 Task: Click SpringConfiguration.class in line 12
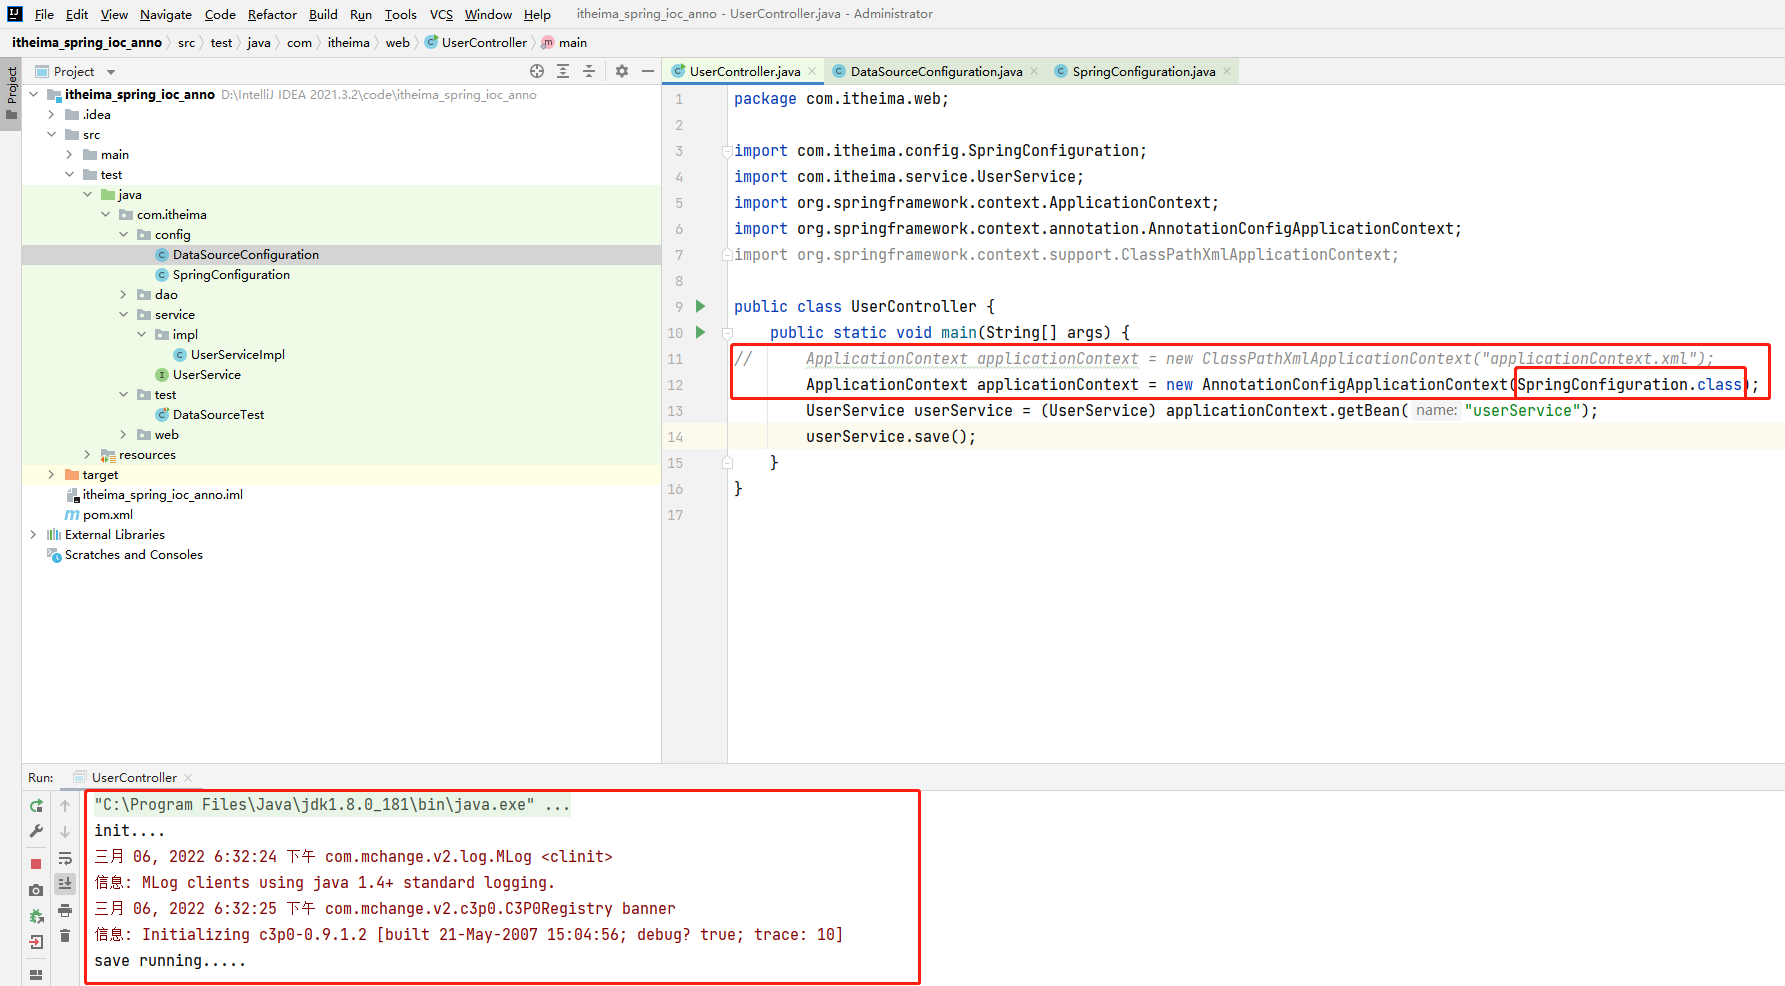pyautogui.click(x=1630, y=384)
